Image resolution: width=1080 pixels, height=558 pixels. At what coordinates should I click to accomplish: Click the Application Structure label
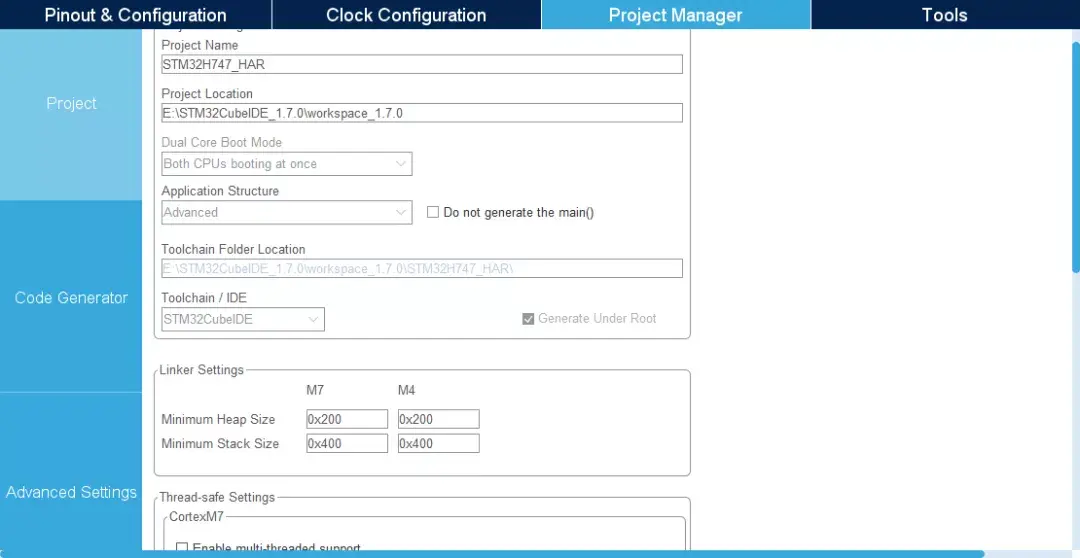[x=220, y=191]
